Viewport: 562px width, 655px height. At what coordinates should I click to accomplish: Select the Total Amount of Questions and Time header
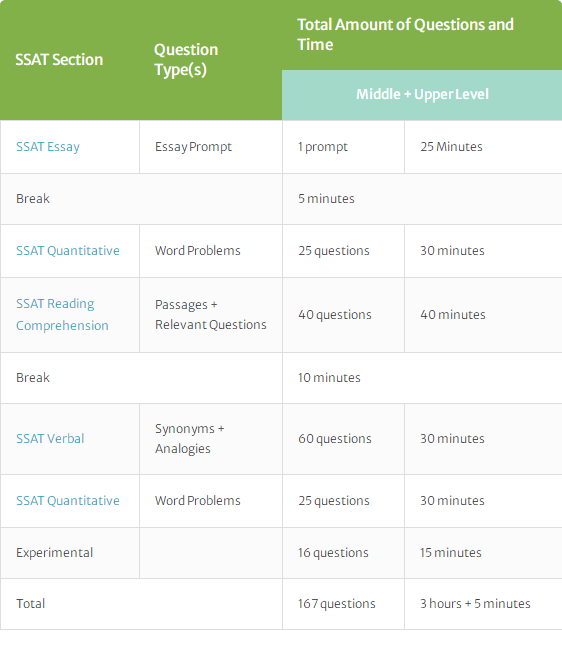click(x=405, y=35)
